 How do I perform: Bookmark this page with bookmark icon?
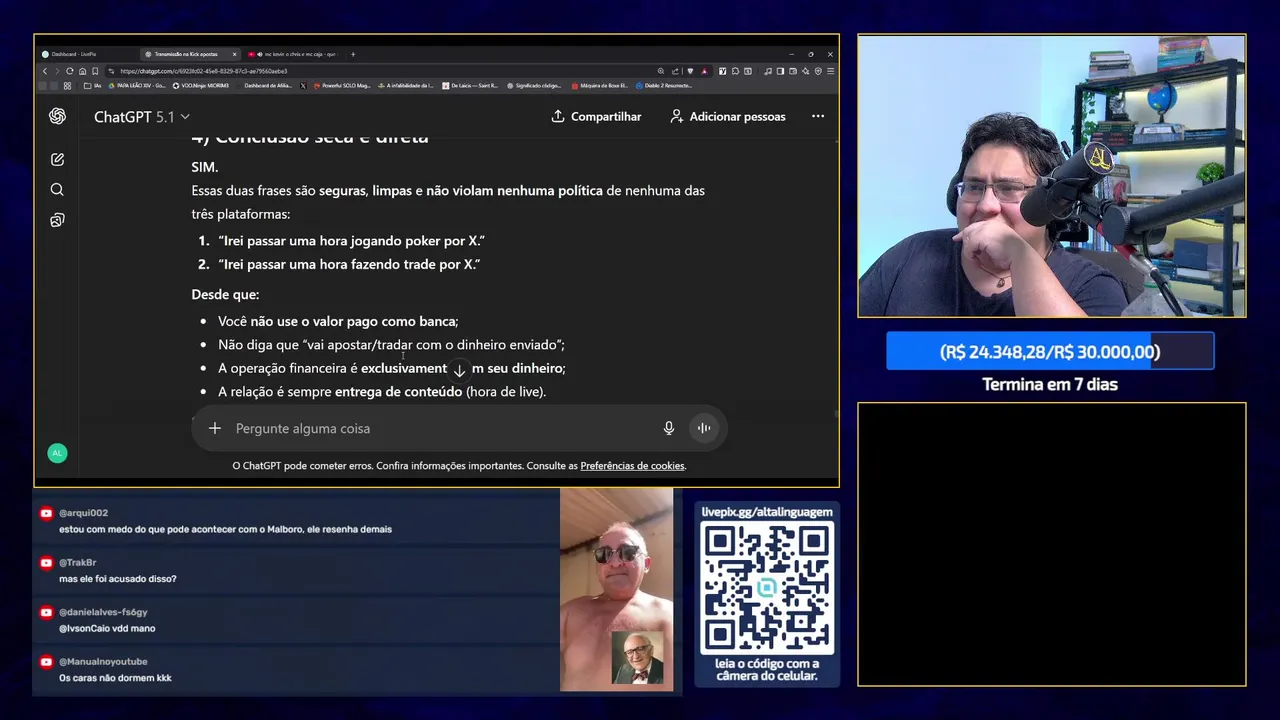coord(95,71)
